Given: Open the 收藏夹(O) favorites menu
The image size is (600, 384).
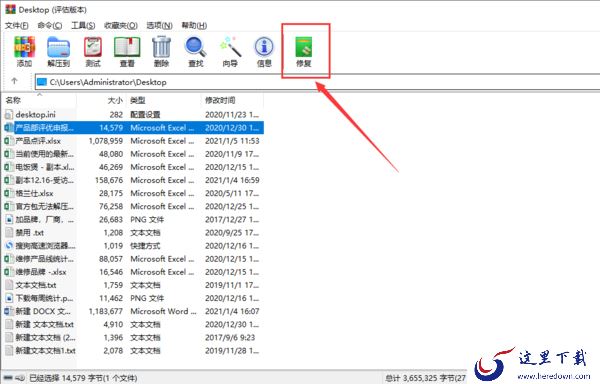Looking at the screenshot, I should click(x=121, y=26).
